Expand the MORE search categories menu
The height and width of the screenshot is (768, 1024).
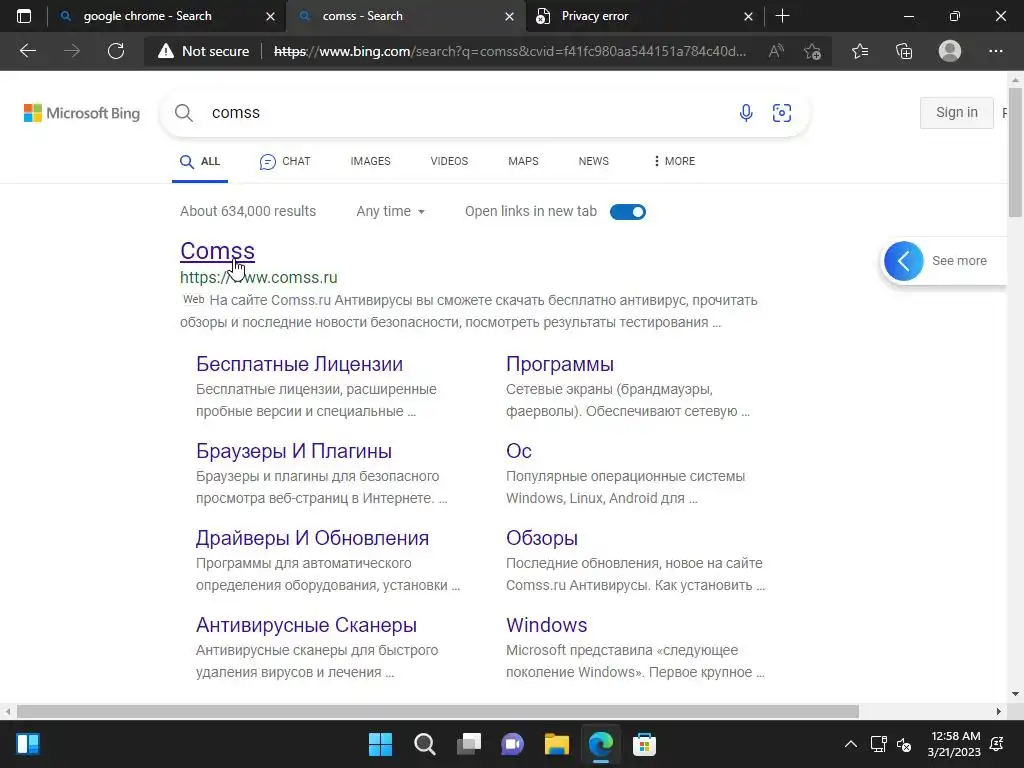[674, 161]
